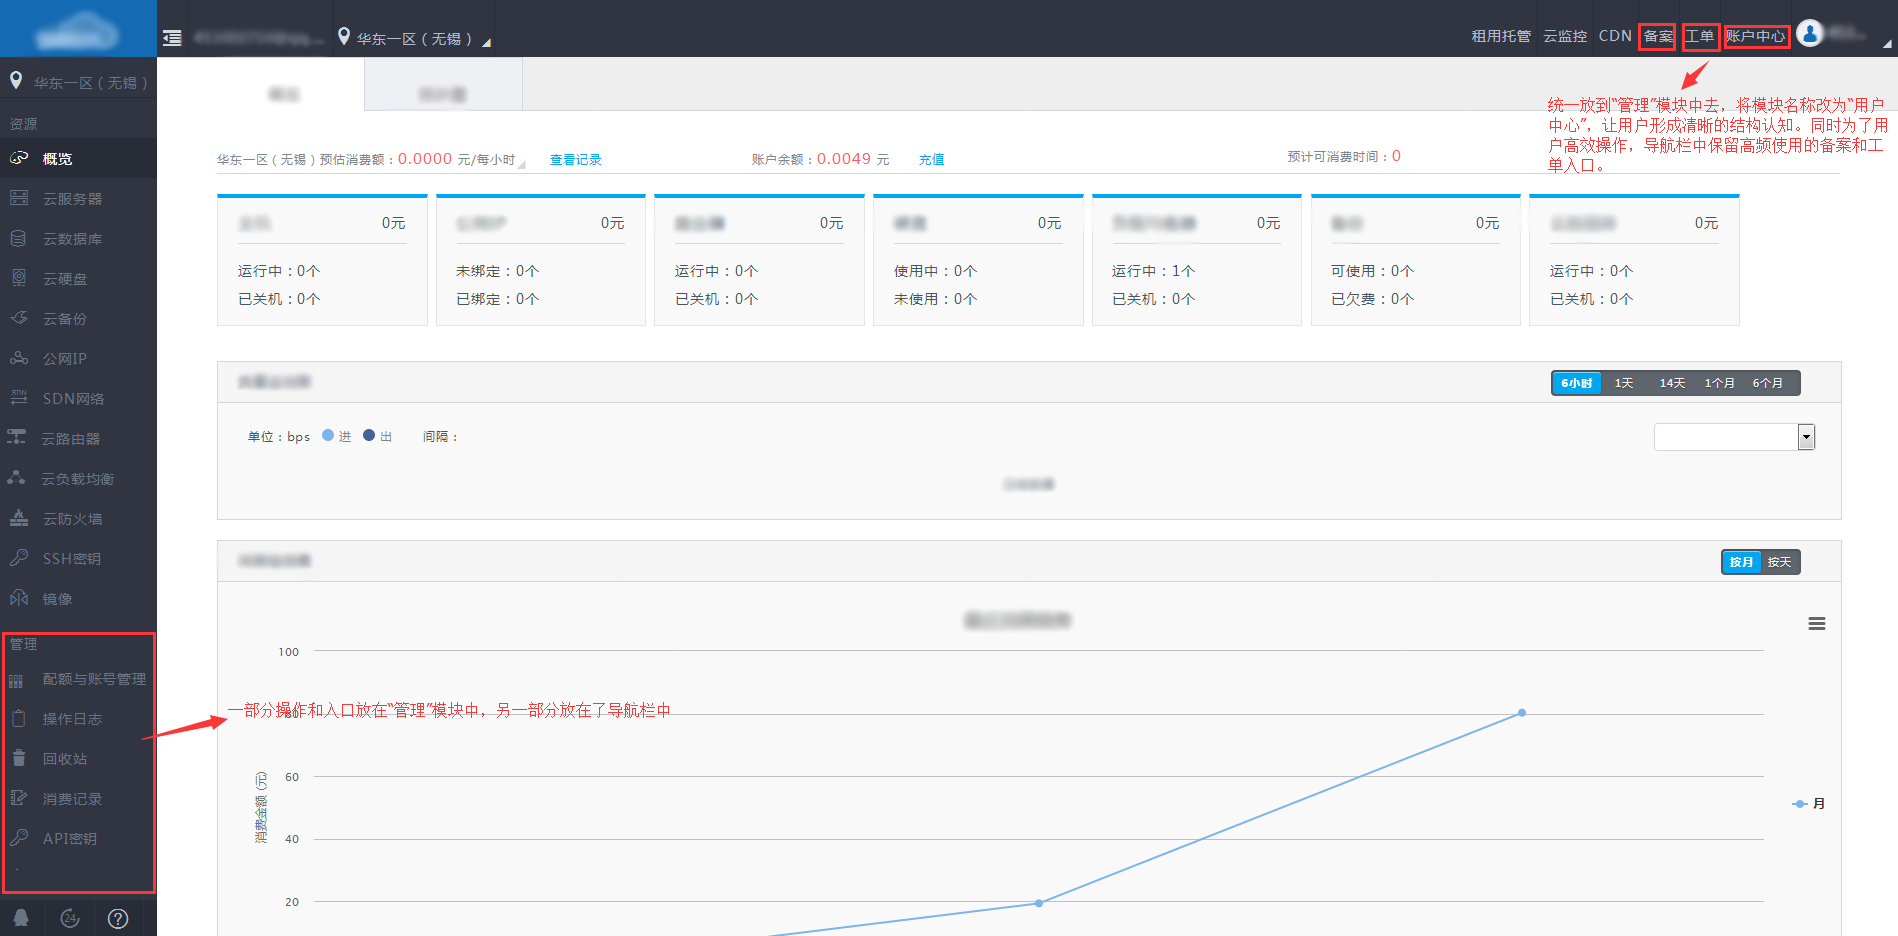
Task: Click the SSH密钥 key icon
Action: [x=19, y=558]
